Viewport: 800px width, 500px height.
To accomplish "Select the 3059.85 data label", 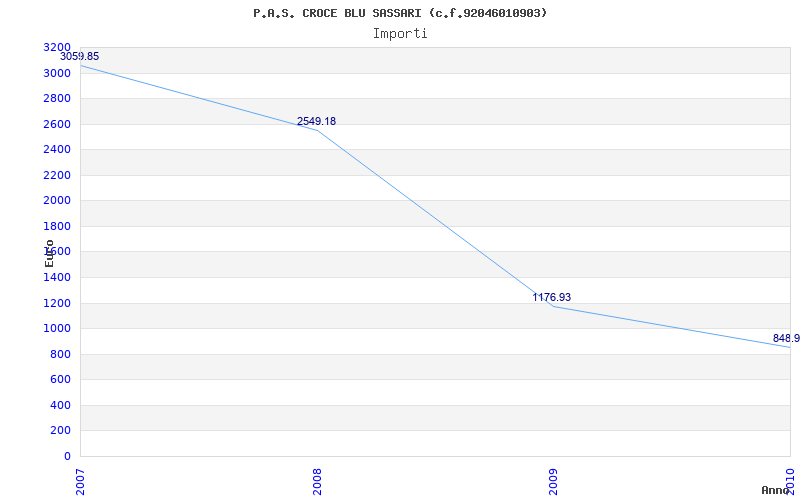I will pyautogui.click(x=80, y=57).
